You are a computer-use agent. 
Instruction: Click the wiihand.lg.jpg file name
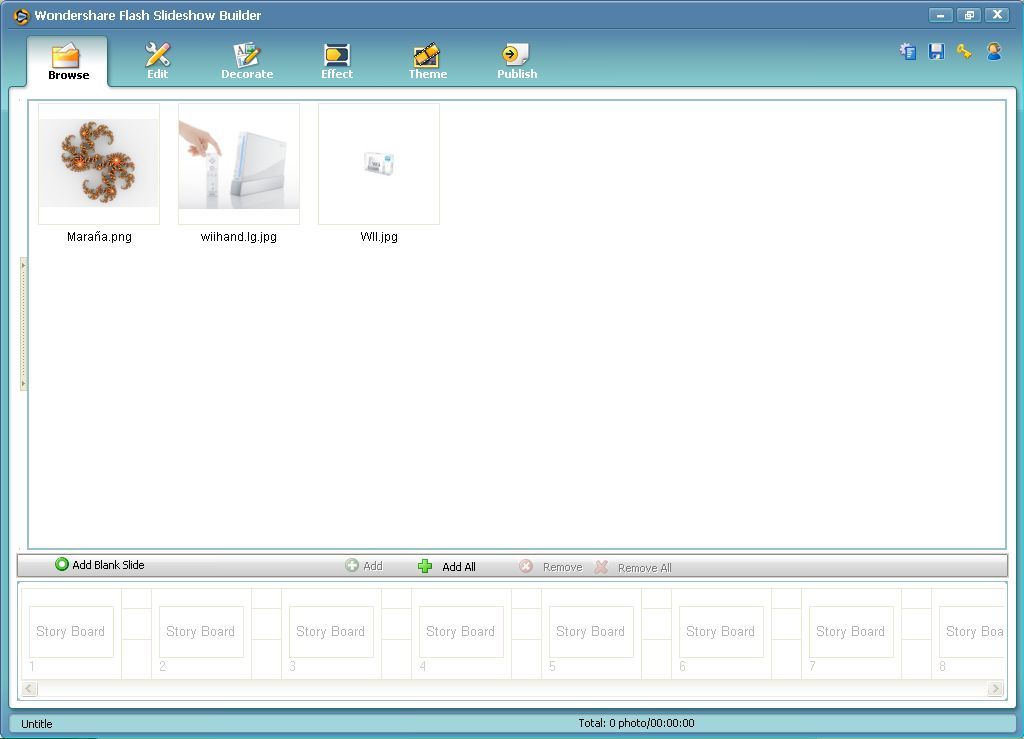[x=239, y=237]
